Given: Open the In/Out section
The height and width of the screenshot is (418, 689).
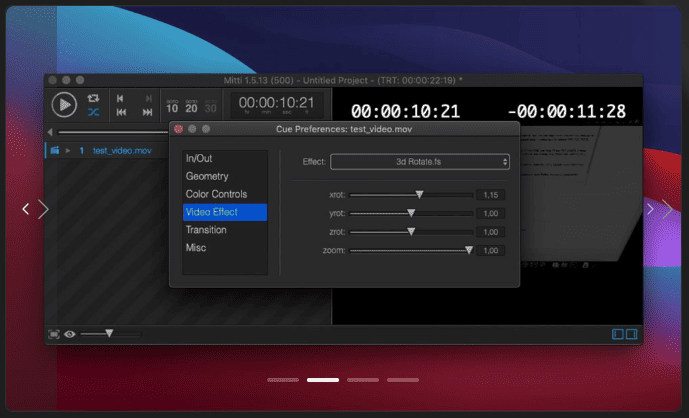Looking at the screenshot, I should (x=225, y=158).
